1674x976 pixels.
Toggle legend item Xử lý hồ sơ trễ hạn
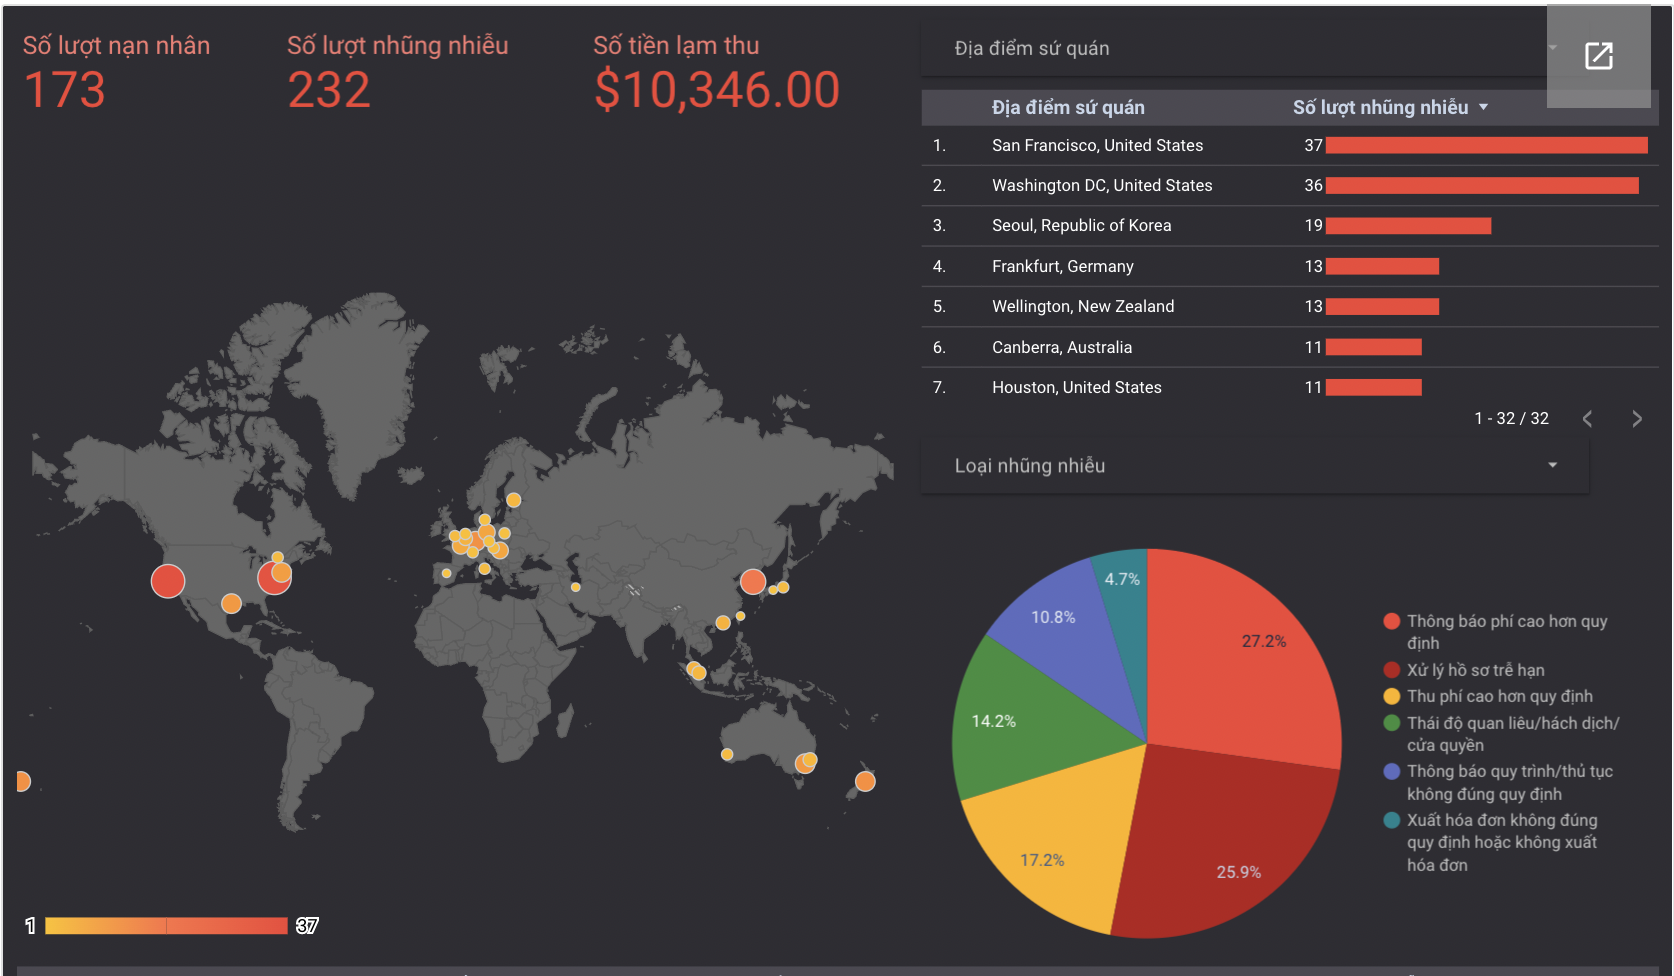[1475, 670]
